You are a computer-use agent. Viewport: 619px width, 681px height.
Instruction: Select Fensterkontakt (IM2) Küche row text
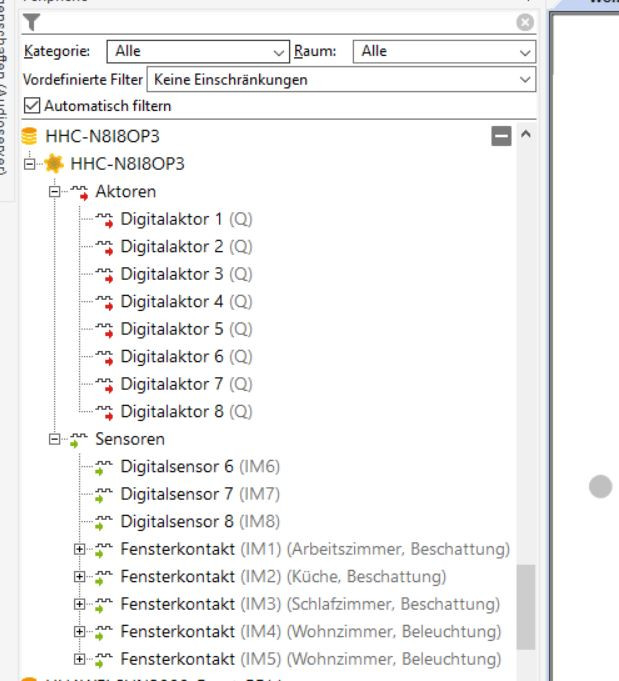(x=284, y=577)
